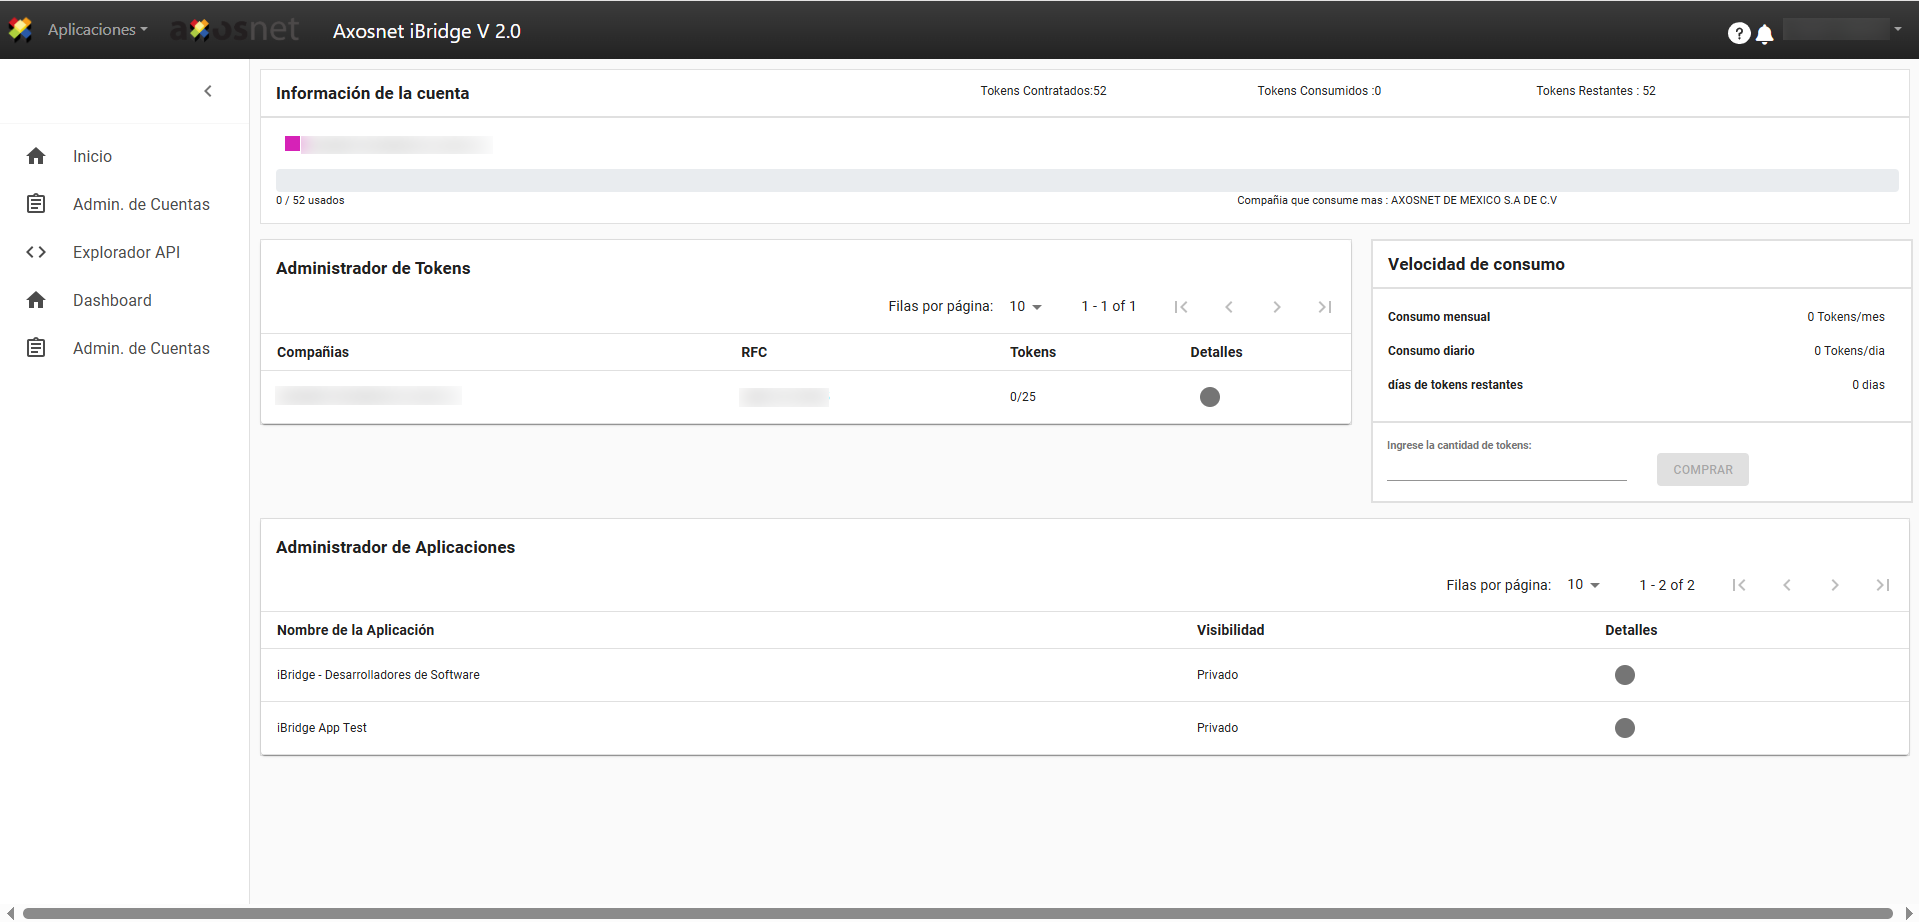Change rows per page in Administrador de Tokens

1025,306
